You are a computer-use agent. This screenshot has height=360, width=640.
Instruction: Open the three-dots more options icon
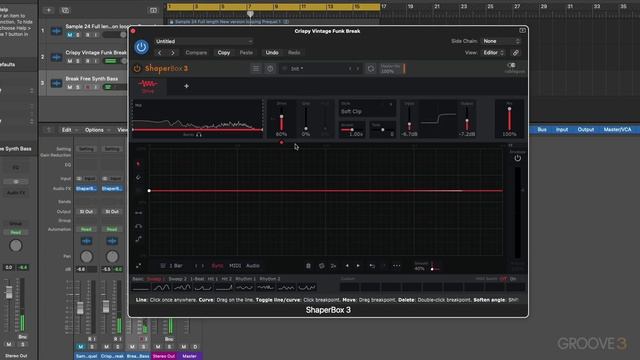pos(396,266)
